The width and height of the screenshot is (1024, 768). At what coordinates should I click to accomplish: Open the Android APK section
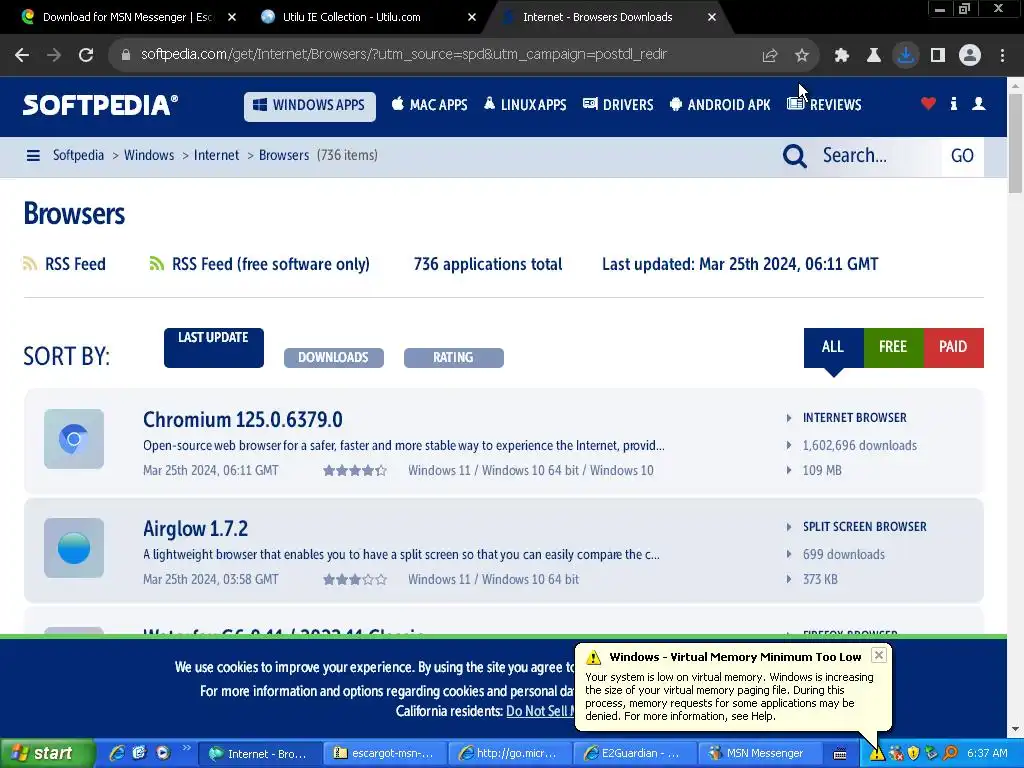click(x=720, y=104)
